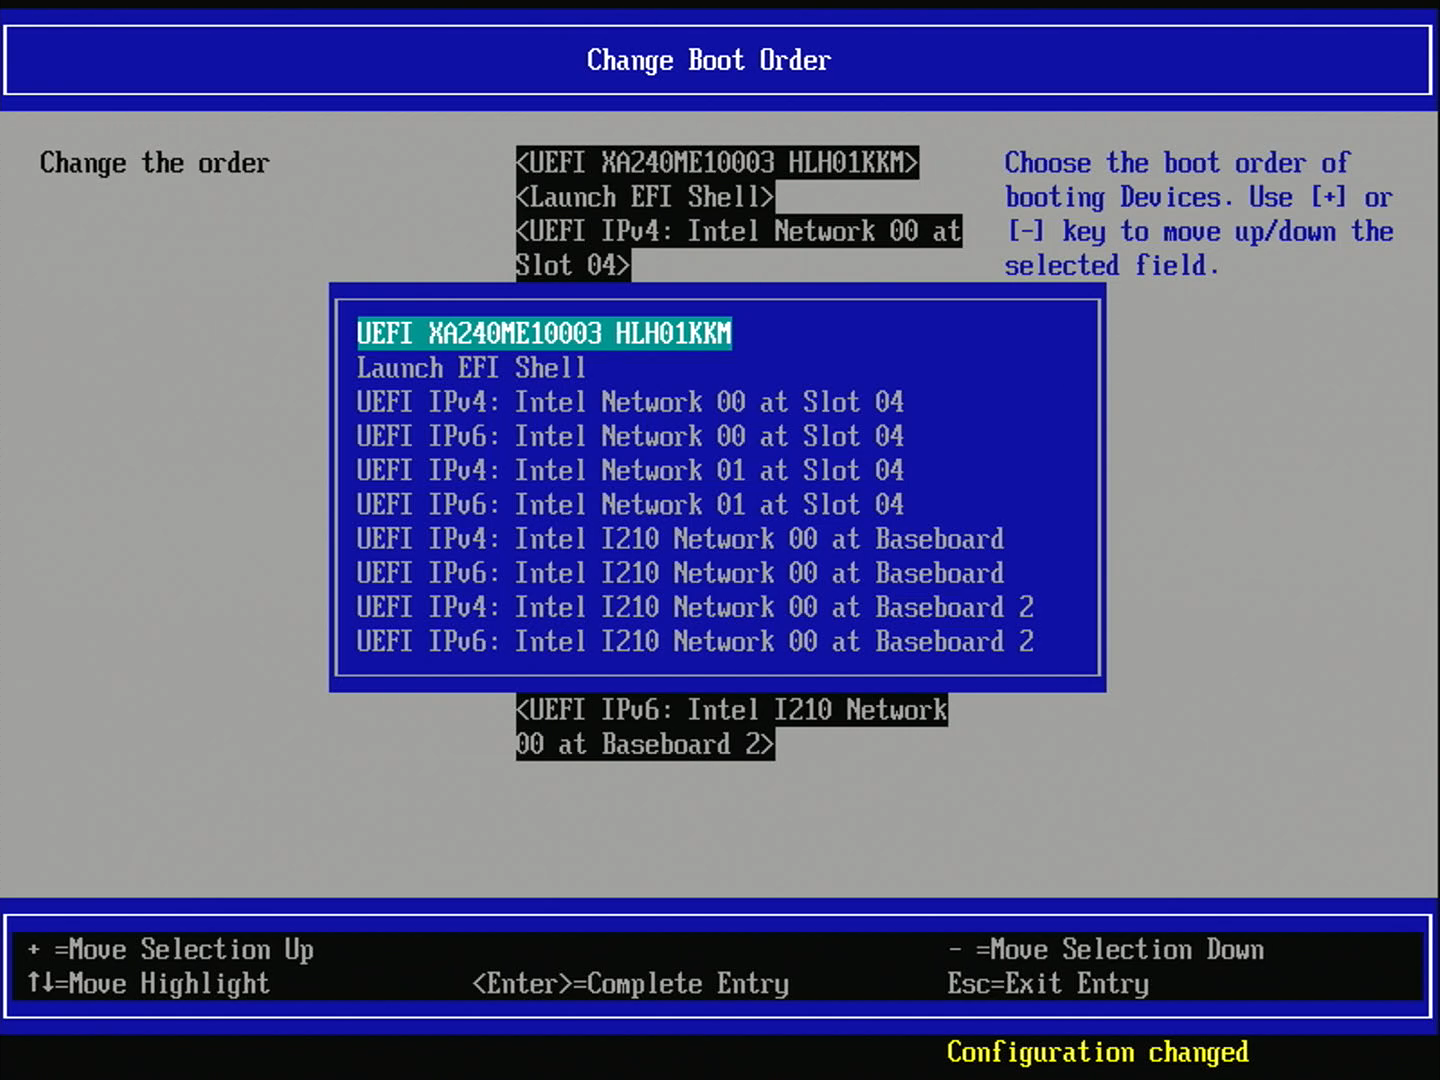The height and width of the screenshot is (1080, 1440).
Task: Select UEFI IPv4: Intel I210 Network 00 at Baseboard
Action: pyautogui.click(x=680, y=539)
